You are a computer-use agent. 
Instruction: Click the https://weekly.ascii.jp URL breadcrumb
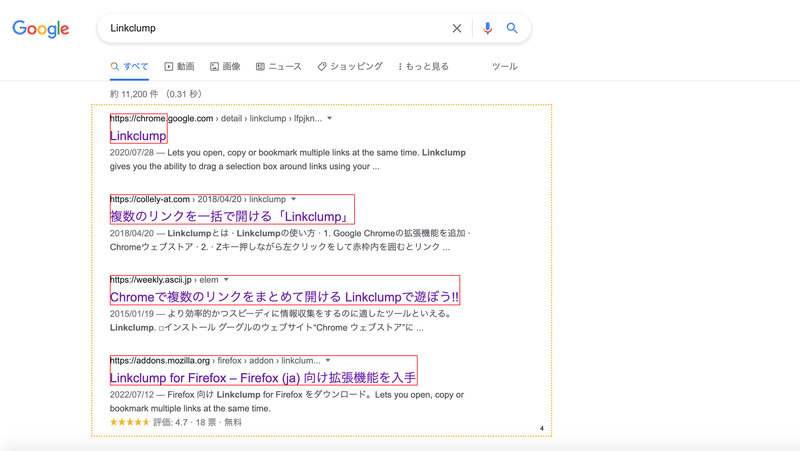(164, 280)
